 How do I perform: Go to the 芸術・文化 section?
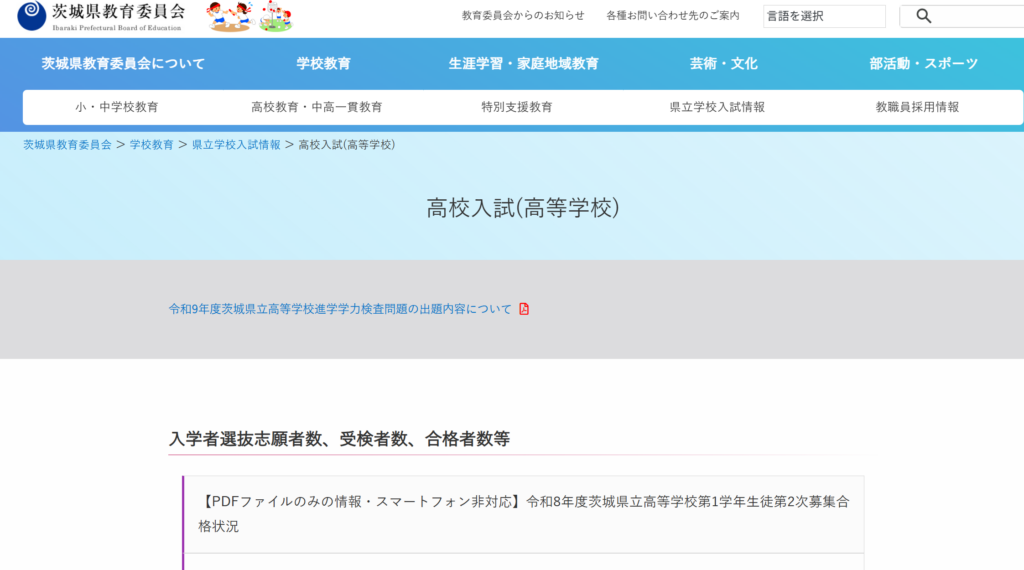click(x=724, y=63)
